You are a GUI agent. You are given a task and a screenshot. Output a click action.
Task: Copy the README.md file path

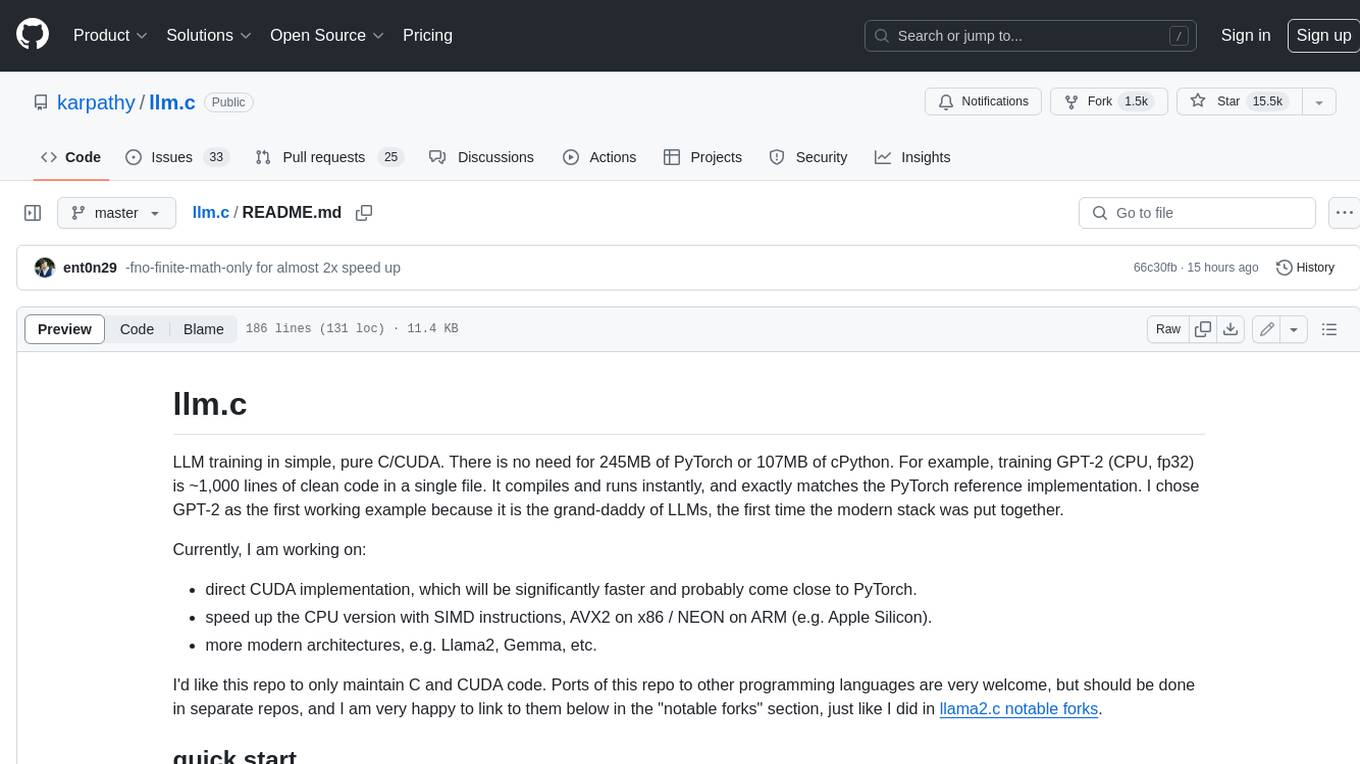point(364,213)
